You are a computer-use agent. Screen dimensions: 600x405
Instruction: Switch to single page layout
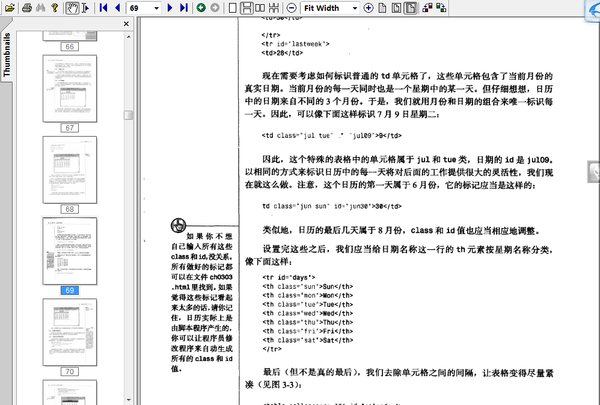click(x=232, y=8)
